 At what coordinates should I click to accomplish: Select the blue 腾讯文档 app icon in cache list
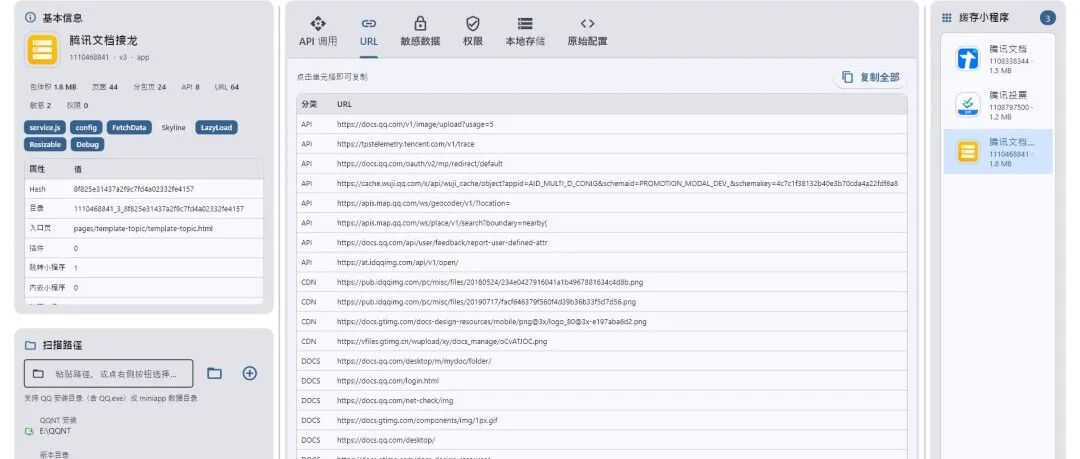coord(968,59)
